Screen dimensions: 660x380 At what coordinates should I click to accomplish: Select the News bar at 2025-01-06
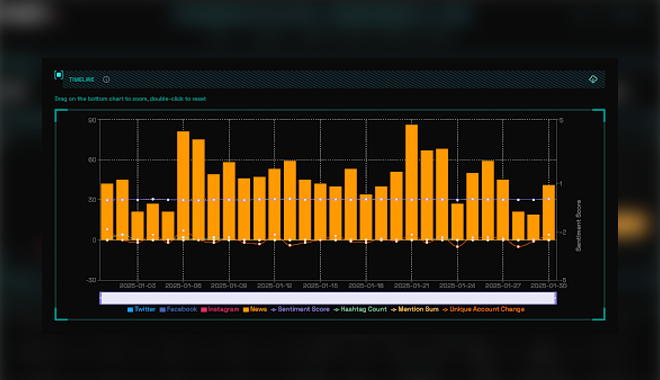point(183,186)
